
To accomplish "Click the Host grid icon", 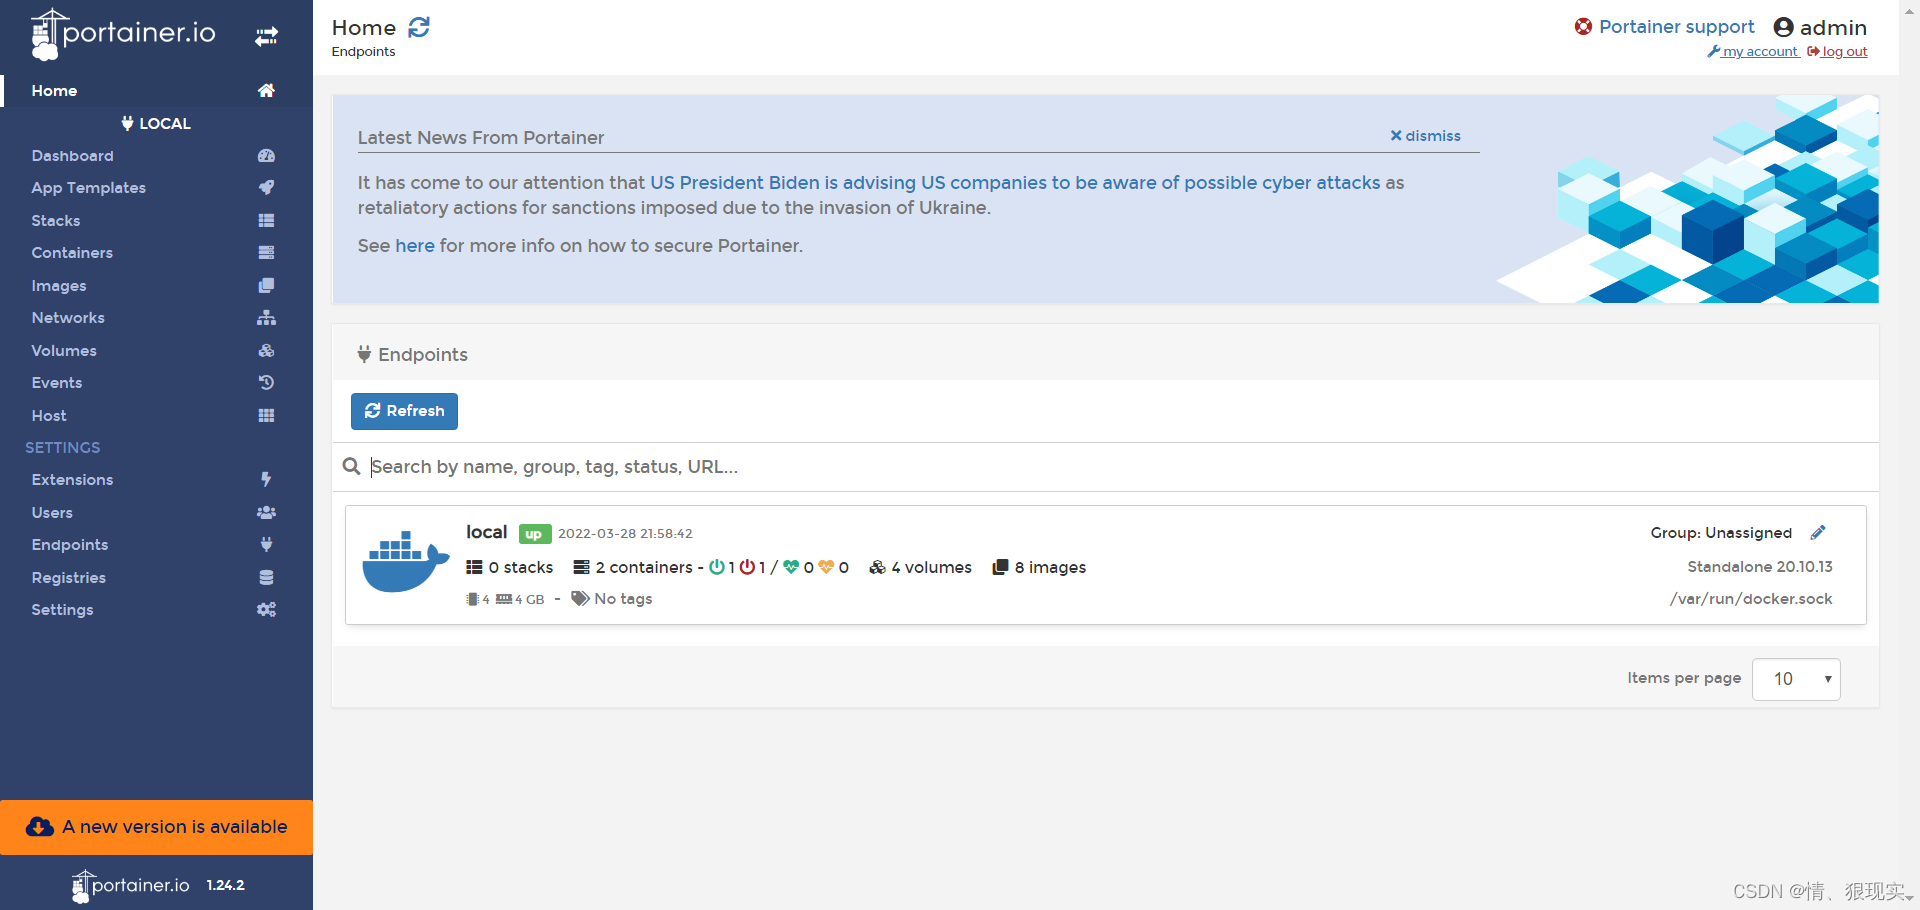I will click(266, 415).
